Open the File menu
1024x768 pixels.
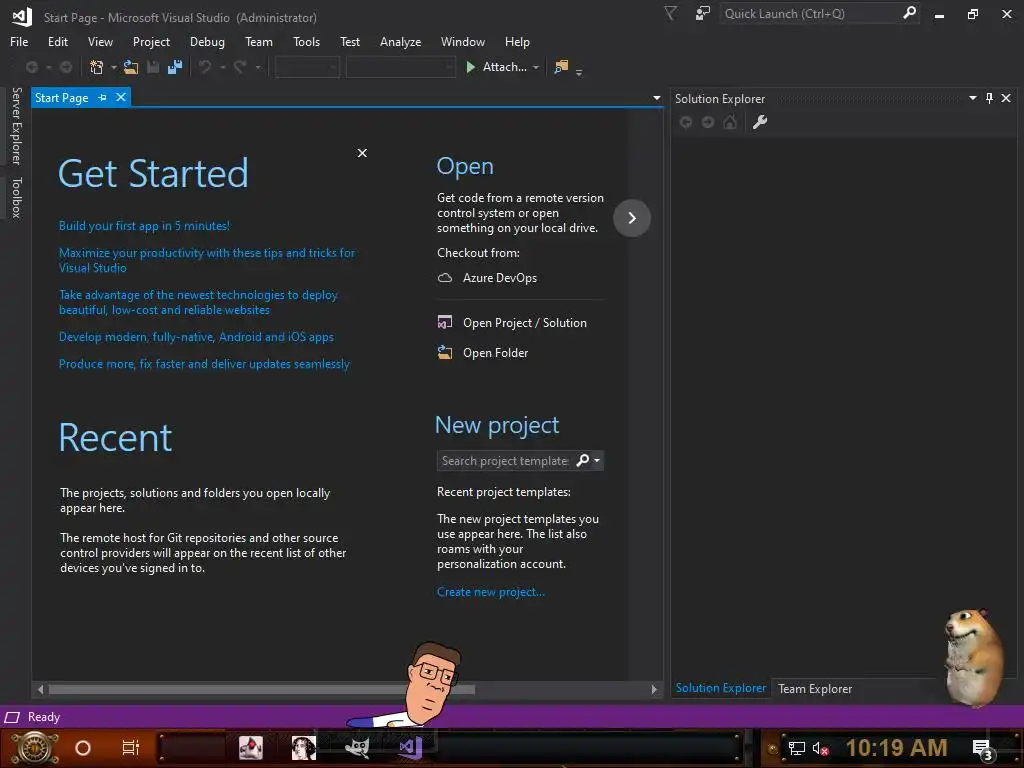pyautogui.click(x=19, y=42)
